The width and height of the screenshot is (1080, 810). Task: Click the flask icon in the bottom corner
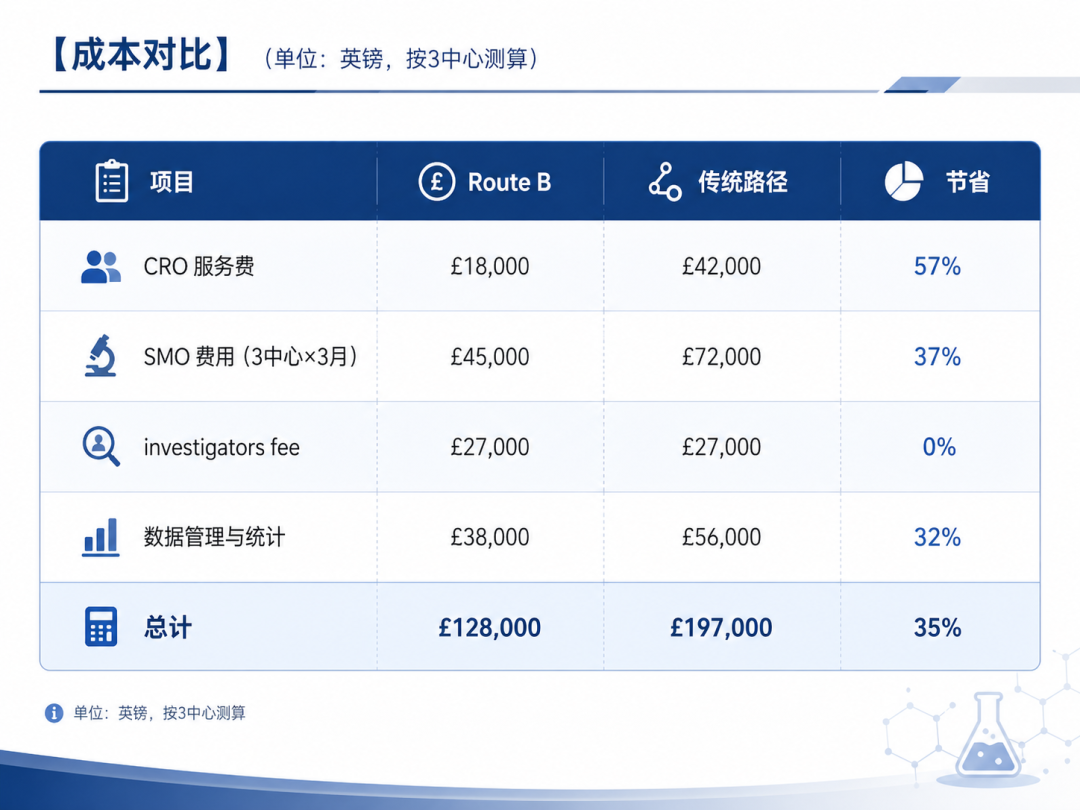pyautogui.click(x=988, y=736)
